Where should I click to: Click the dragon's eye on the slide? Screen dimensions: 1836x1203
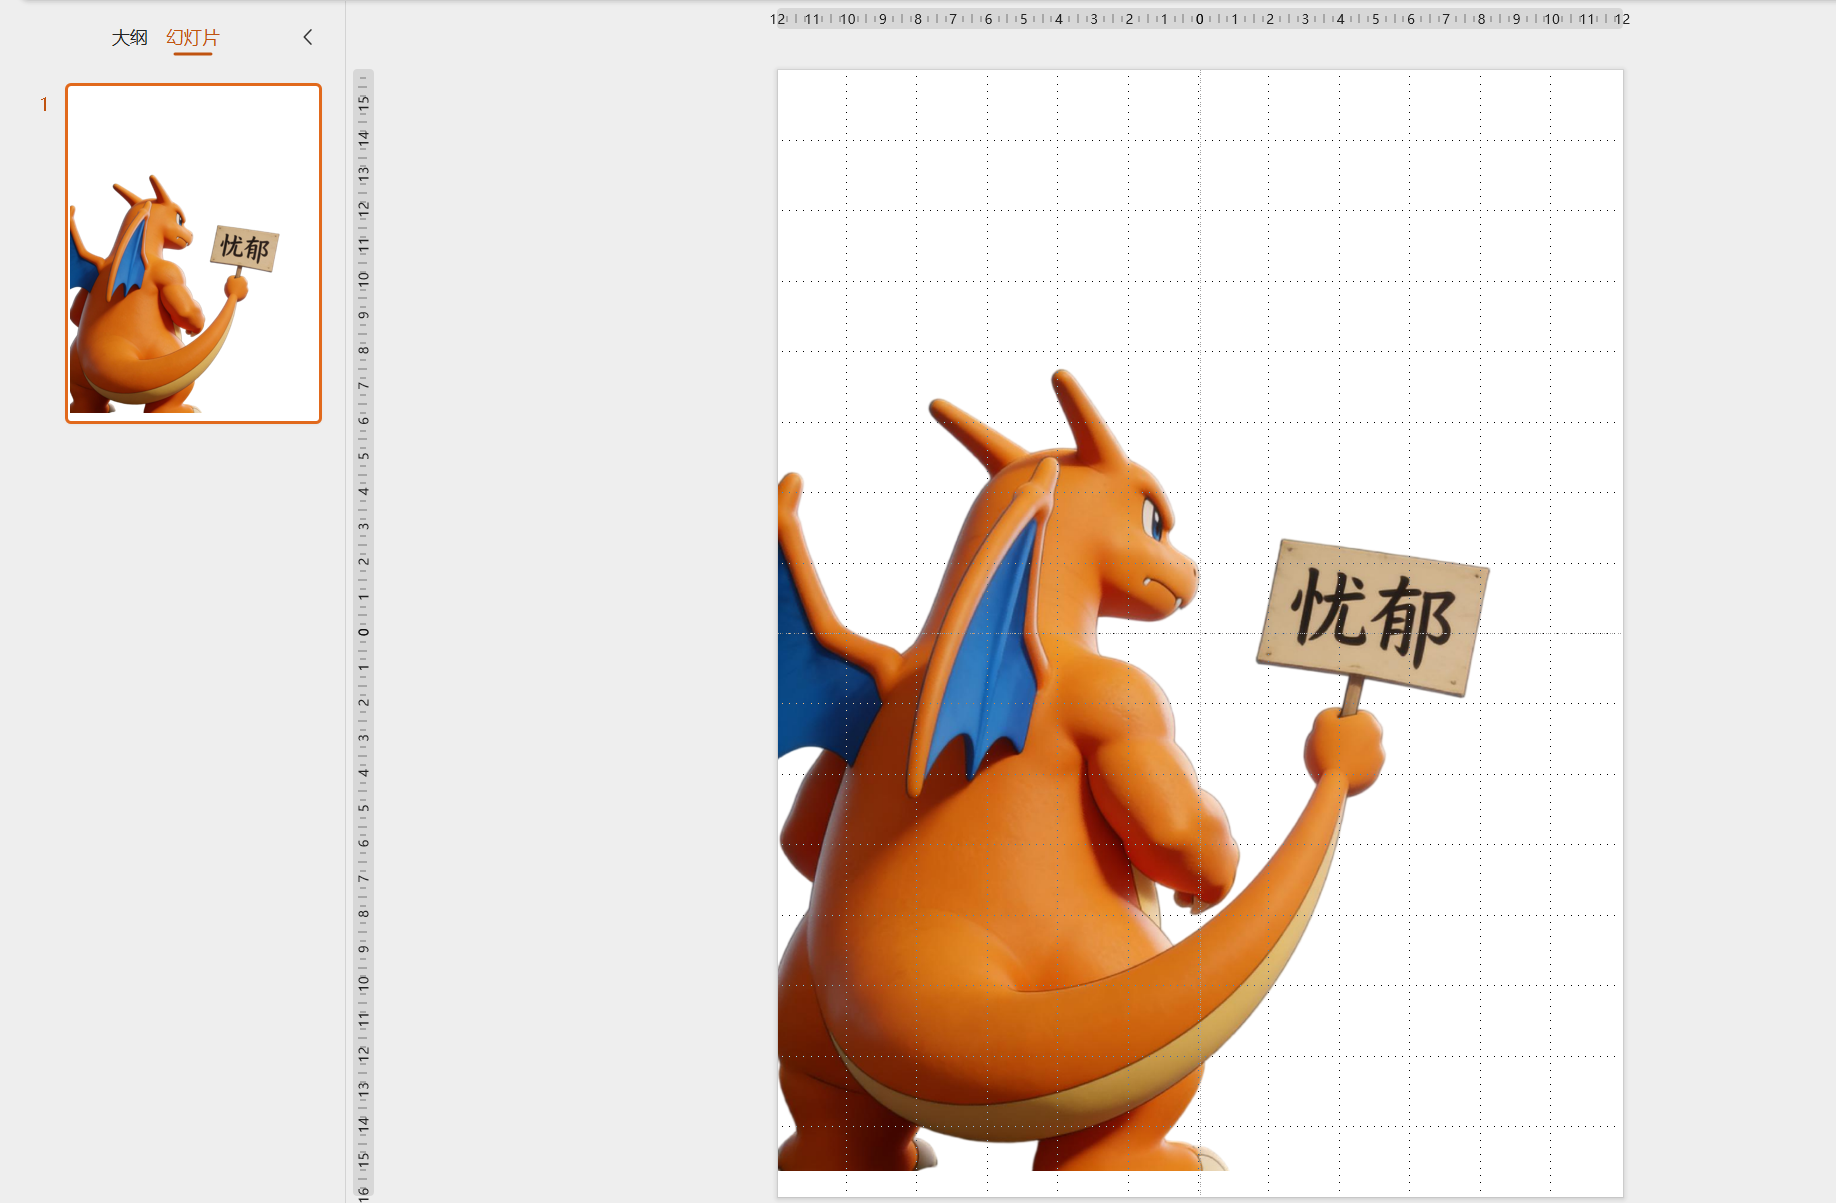(1155, 519)
